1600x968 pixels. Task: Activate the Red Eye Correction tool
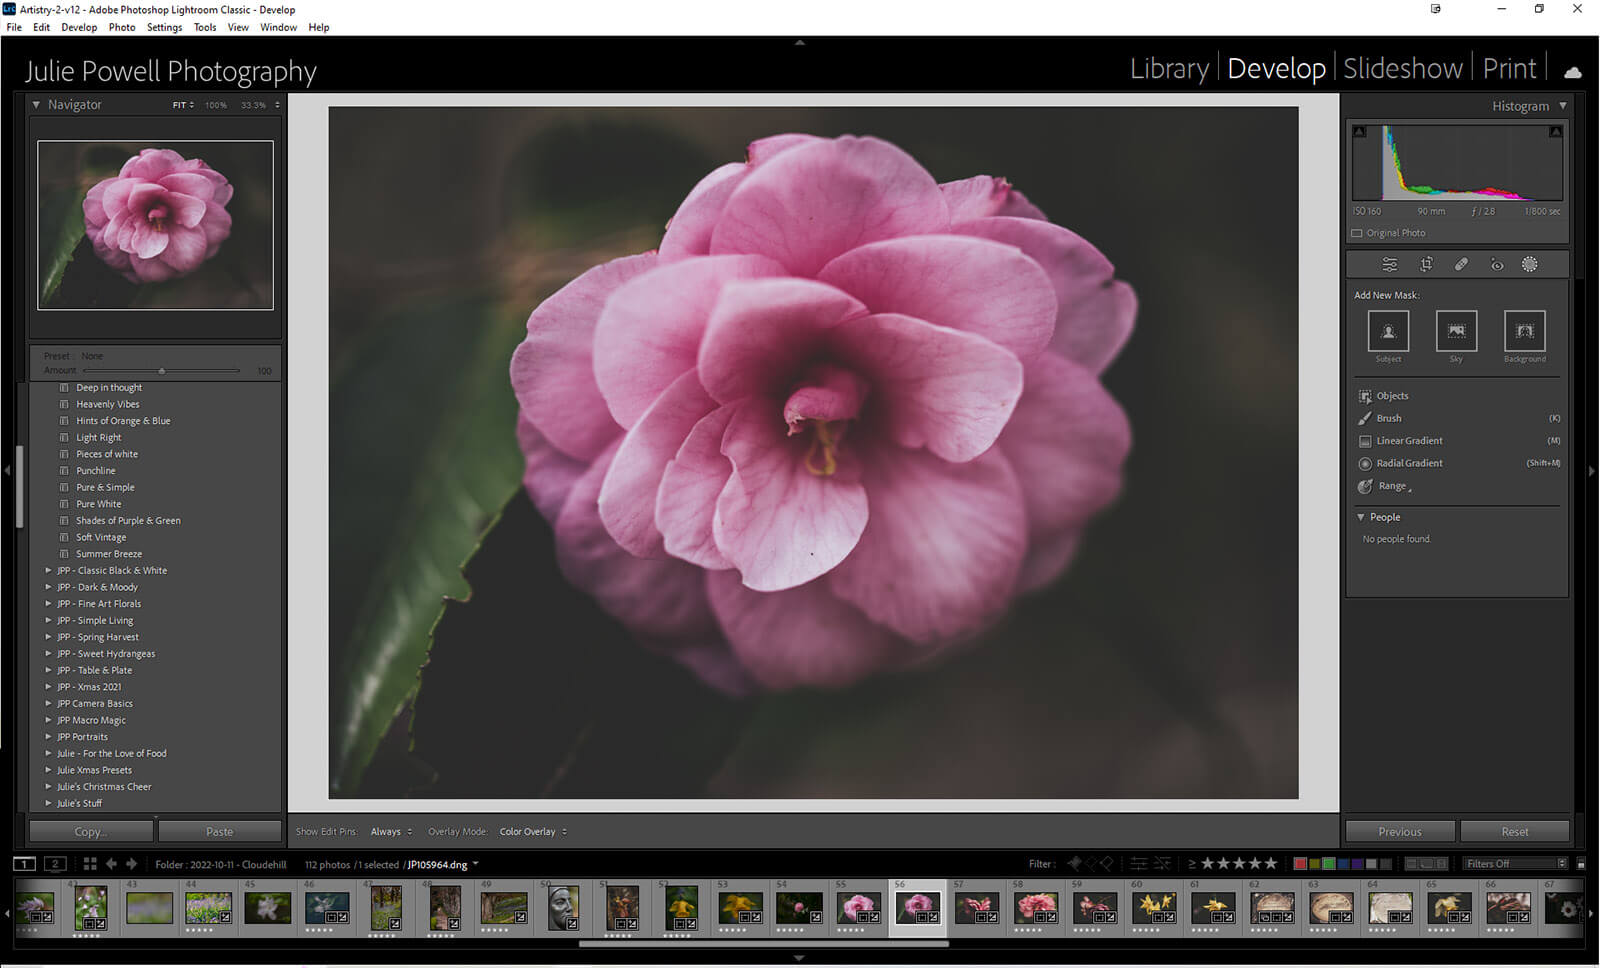[1497, 265]
